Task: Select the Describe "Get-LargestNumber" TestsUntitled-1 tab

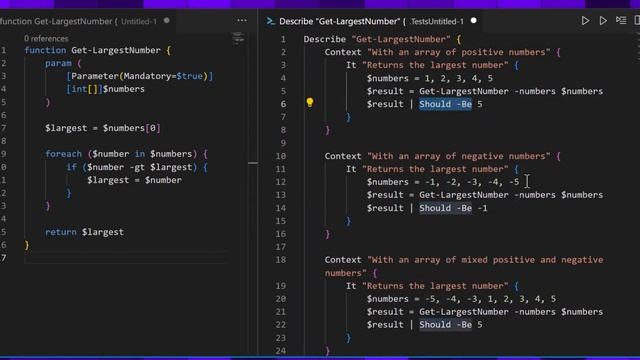Action: click(371, 21)
